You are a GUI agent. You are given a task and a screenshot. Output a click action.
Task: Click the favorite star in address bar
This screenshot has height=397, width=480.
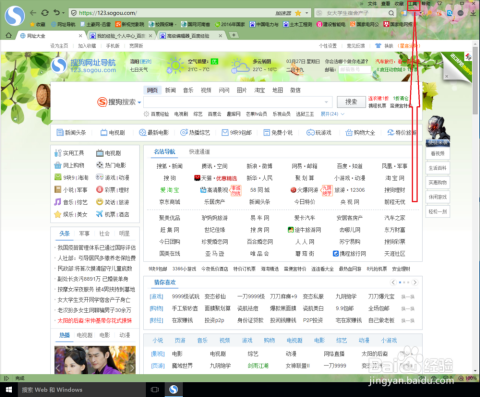point(298,13)
